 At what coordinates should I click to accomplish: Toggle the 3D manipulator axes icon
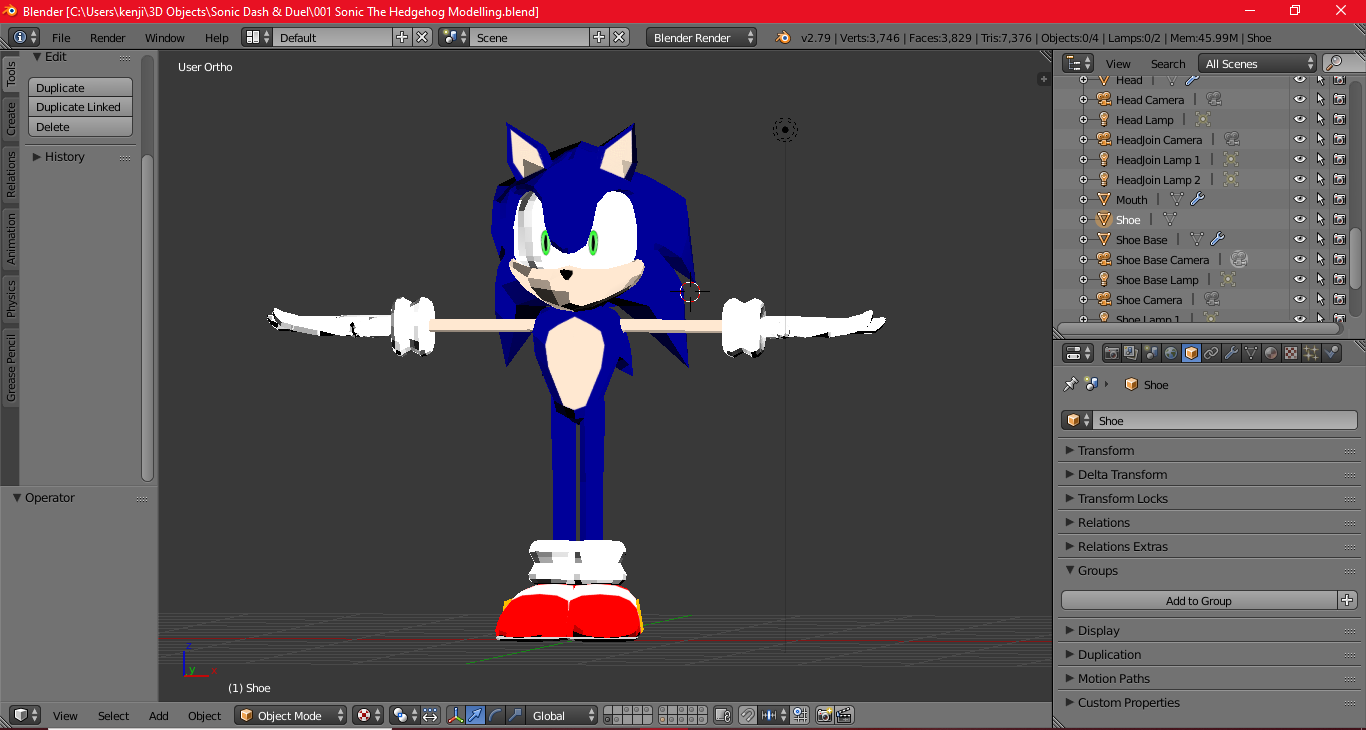[x=455, y=715]
